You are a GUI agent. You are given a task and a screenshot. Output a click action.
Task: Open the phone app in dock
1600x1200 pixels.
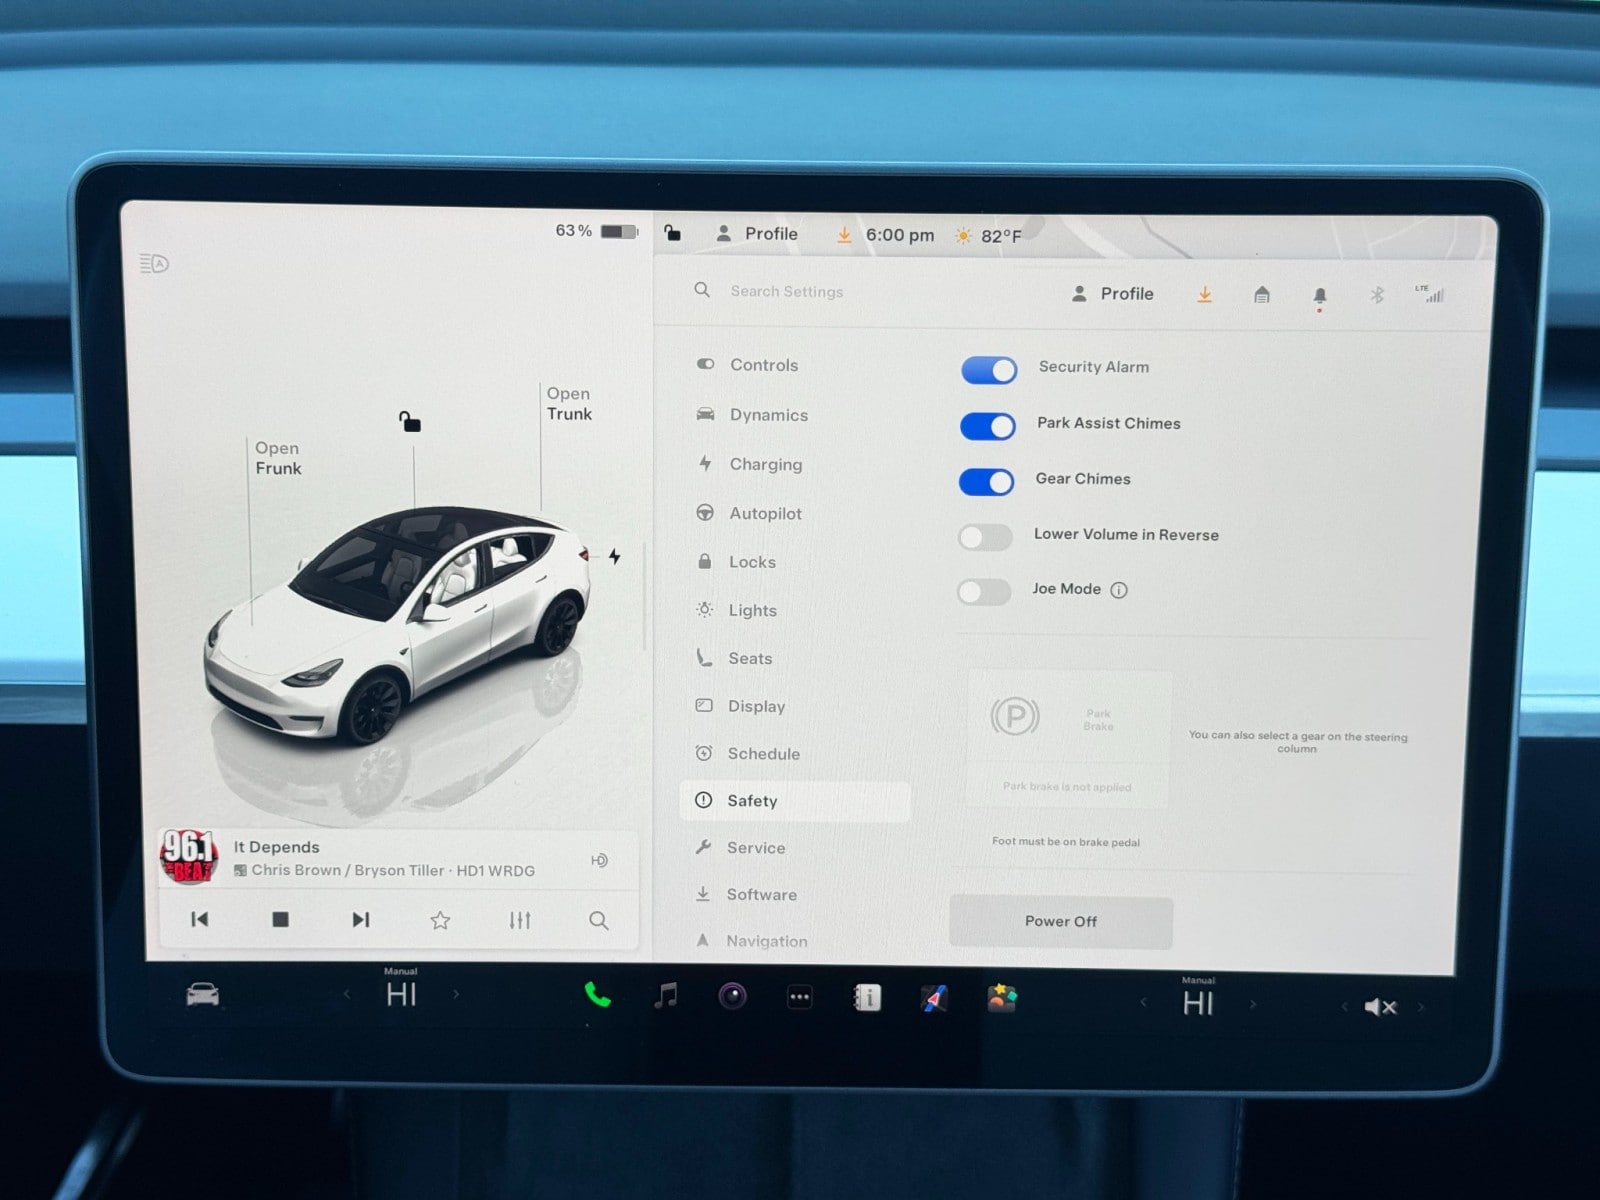click(x=597, y=995)
